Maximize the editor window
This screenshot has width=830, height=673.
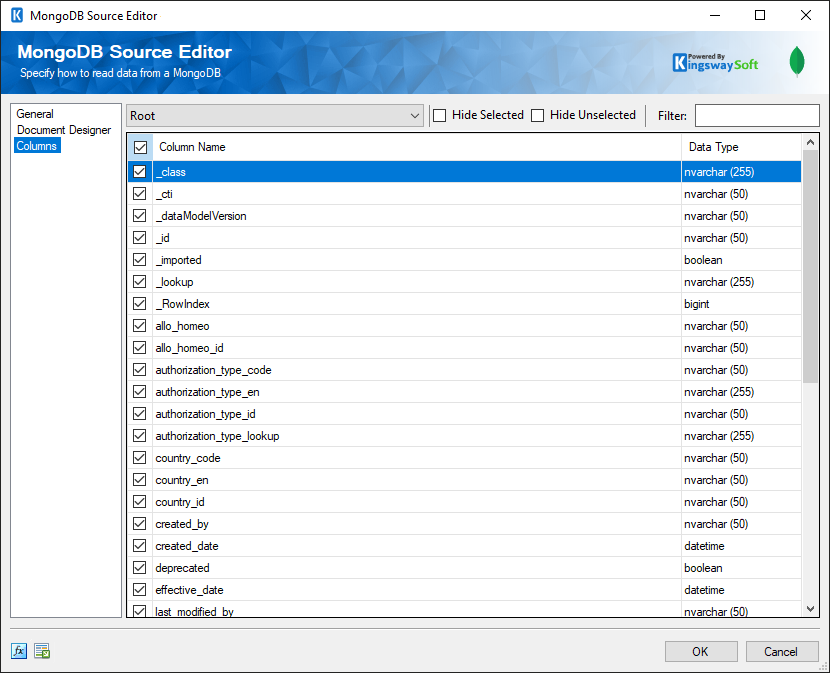tap(760, 15)
